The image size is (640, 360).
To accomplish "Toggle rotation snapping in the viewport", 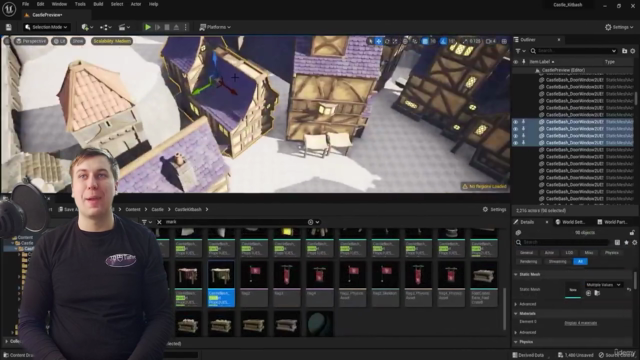I will (x=443, y=41).
